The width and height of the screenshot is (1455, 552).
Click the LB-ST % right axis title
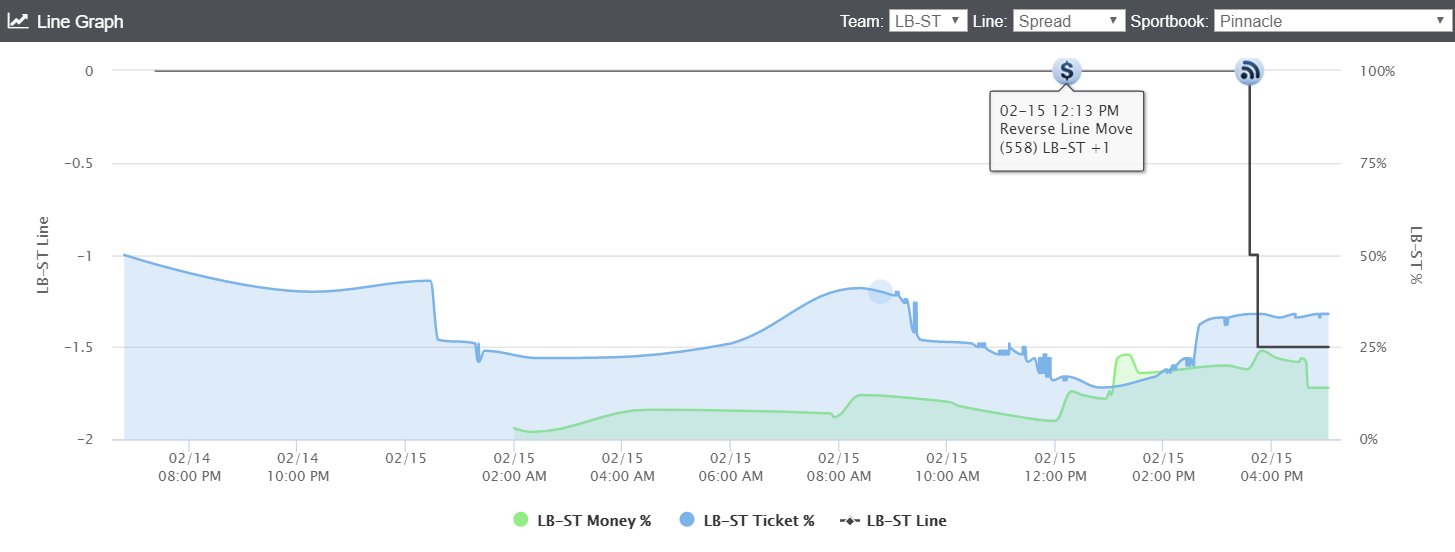pos(1417,255)
